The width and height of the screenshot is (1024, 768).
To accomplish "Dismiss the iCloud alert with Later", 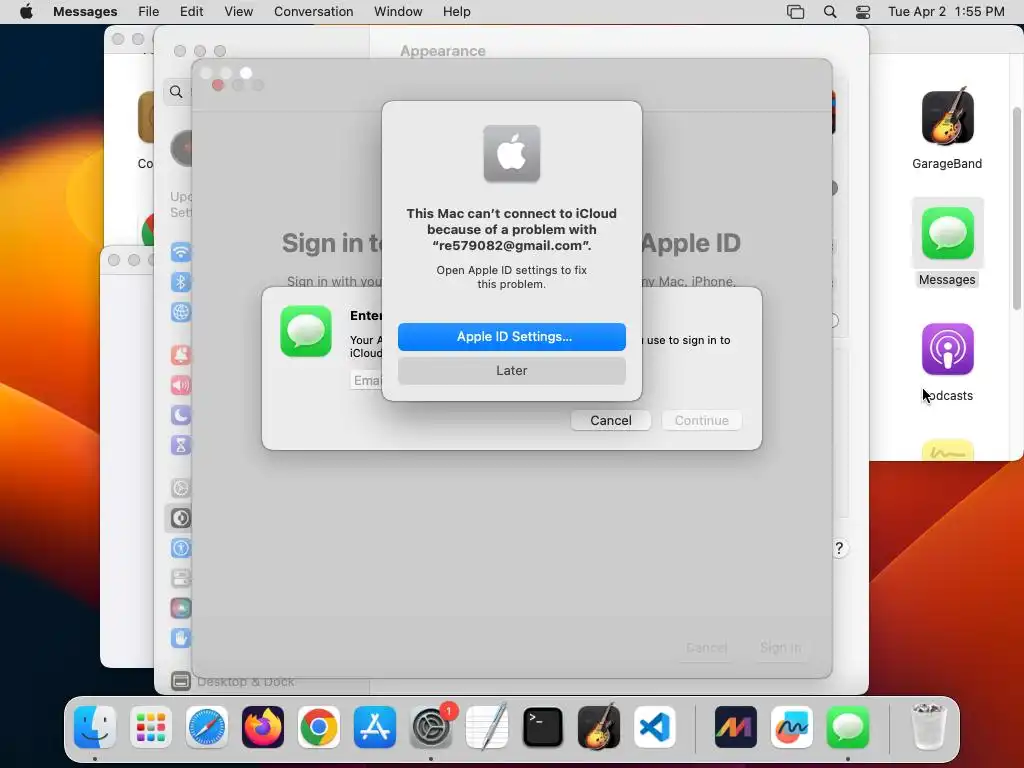I will 511,370.
